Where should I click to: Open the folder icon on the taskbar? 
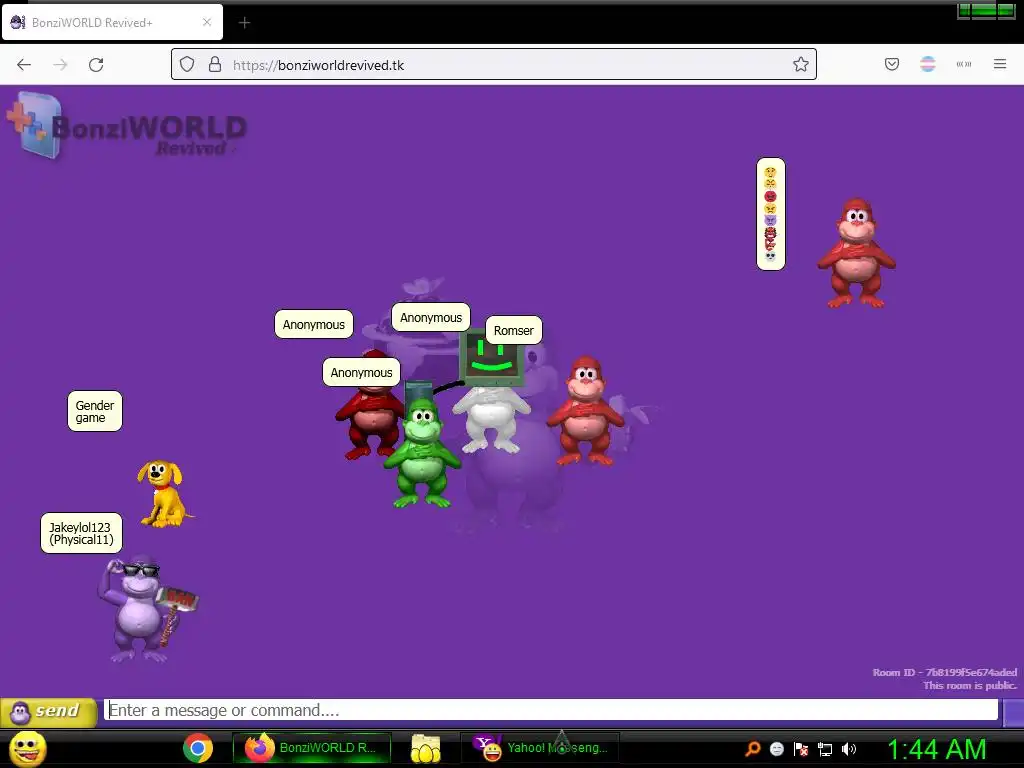click(x=426, y=748)
